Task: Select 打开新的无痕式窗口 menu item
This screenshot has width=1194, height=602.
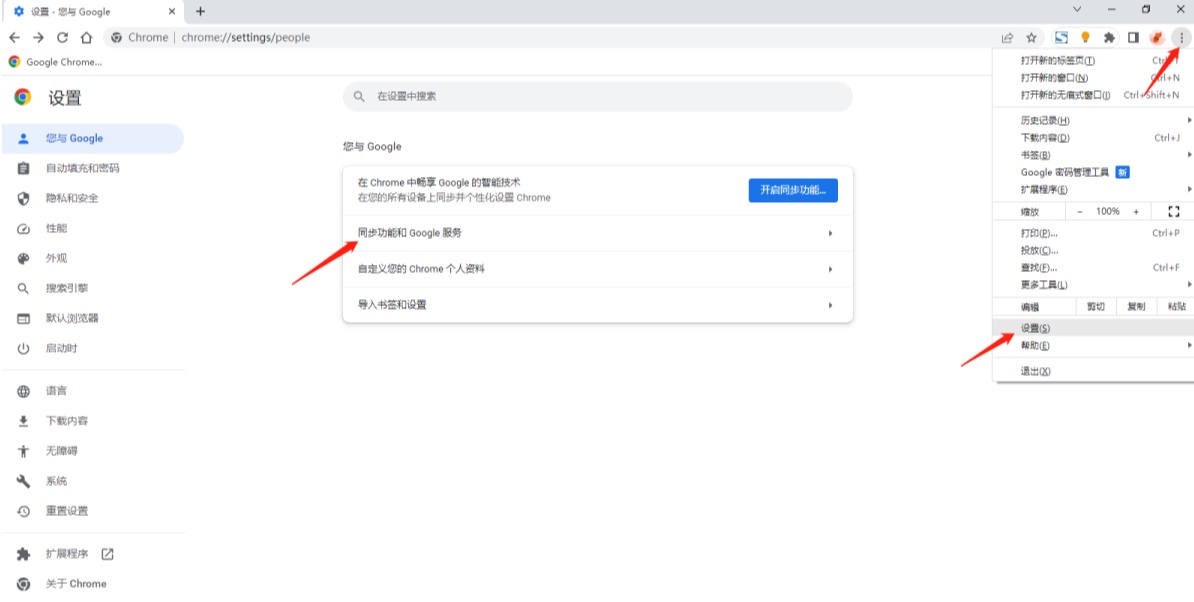Action: (x=1093, y=95)
